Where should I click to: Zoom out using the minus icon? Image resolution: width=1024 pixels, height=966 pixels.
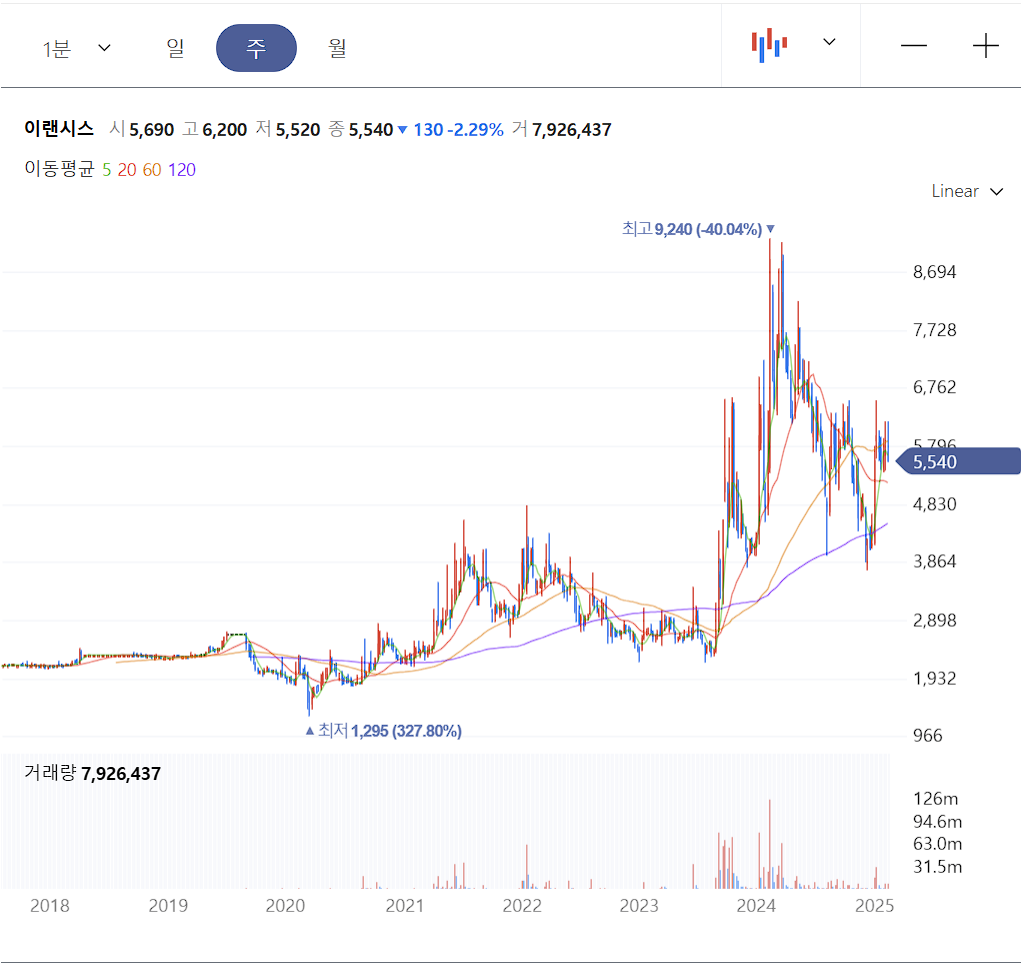(914, 45)
